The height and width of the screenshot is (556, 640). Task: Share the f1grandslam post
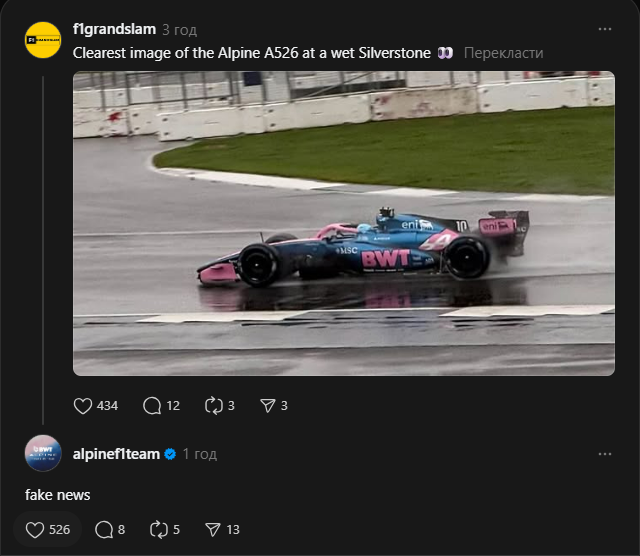coord(267,405)
